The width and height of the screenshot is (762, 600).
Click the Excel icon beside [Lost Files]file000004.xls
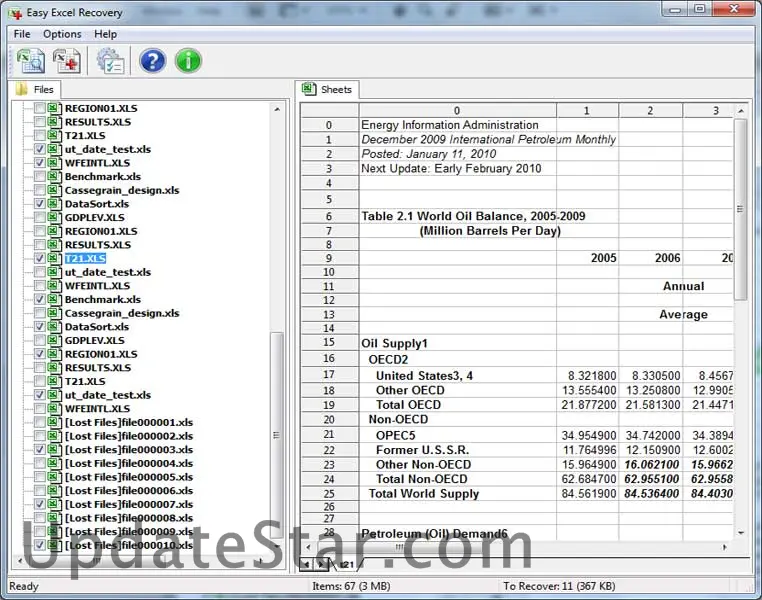click(54, 463)
